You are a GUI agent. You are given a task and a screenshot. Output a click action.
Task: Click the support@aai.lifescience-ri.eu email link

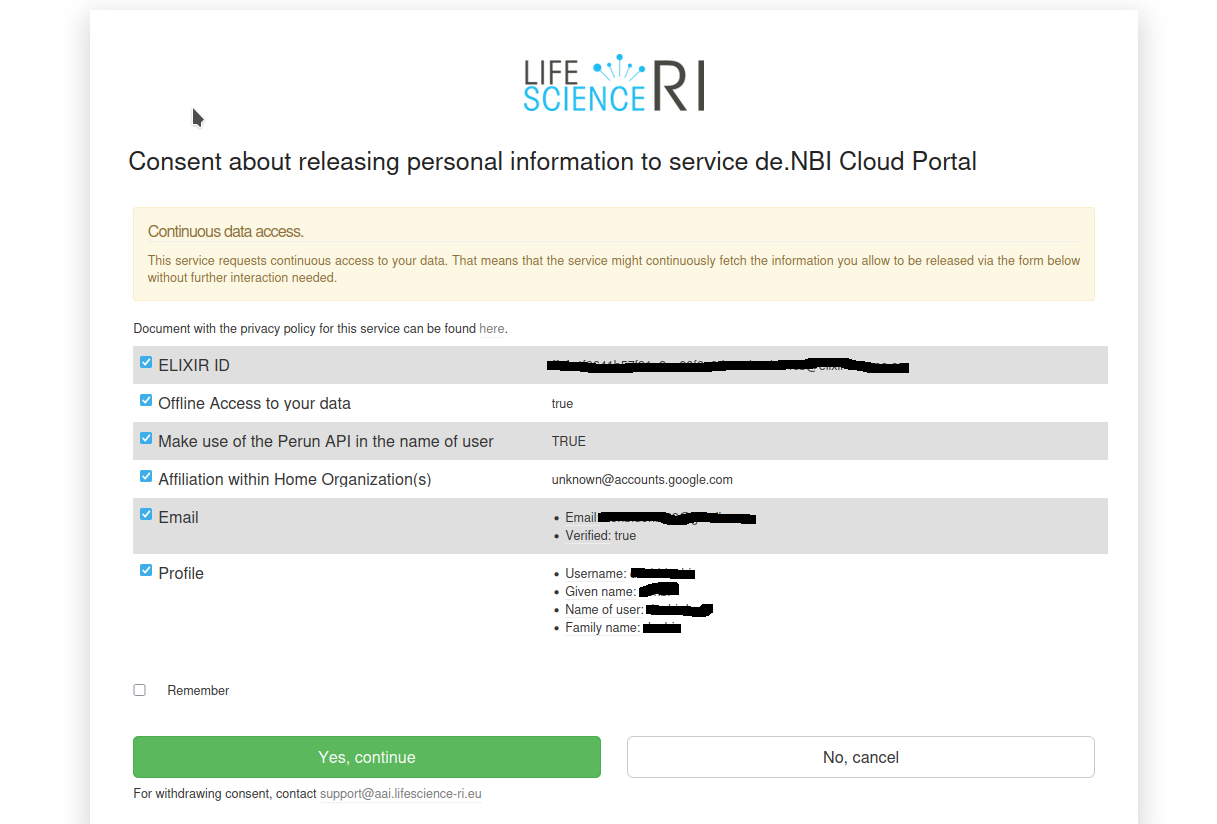[x=400, y=794]
